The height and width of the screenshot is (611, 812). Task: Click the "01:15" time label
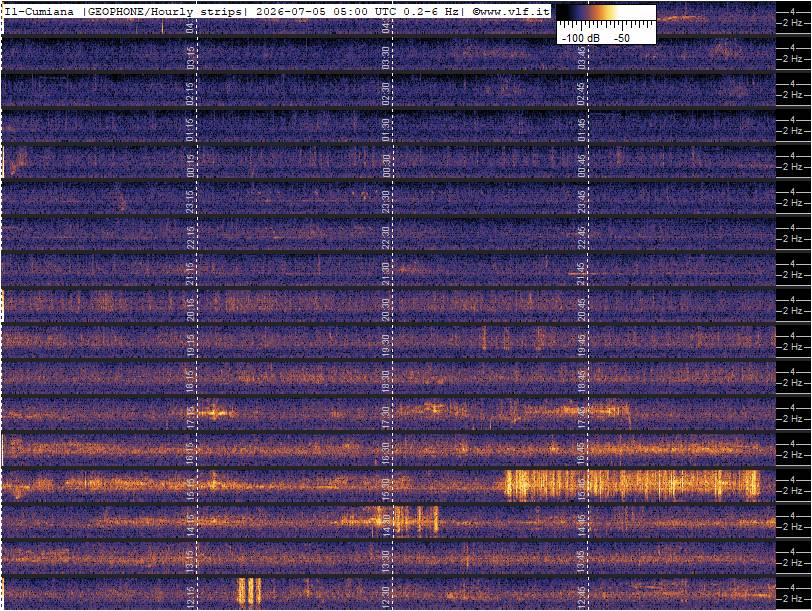tap(190, 129)
